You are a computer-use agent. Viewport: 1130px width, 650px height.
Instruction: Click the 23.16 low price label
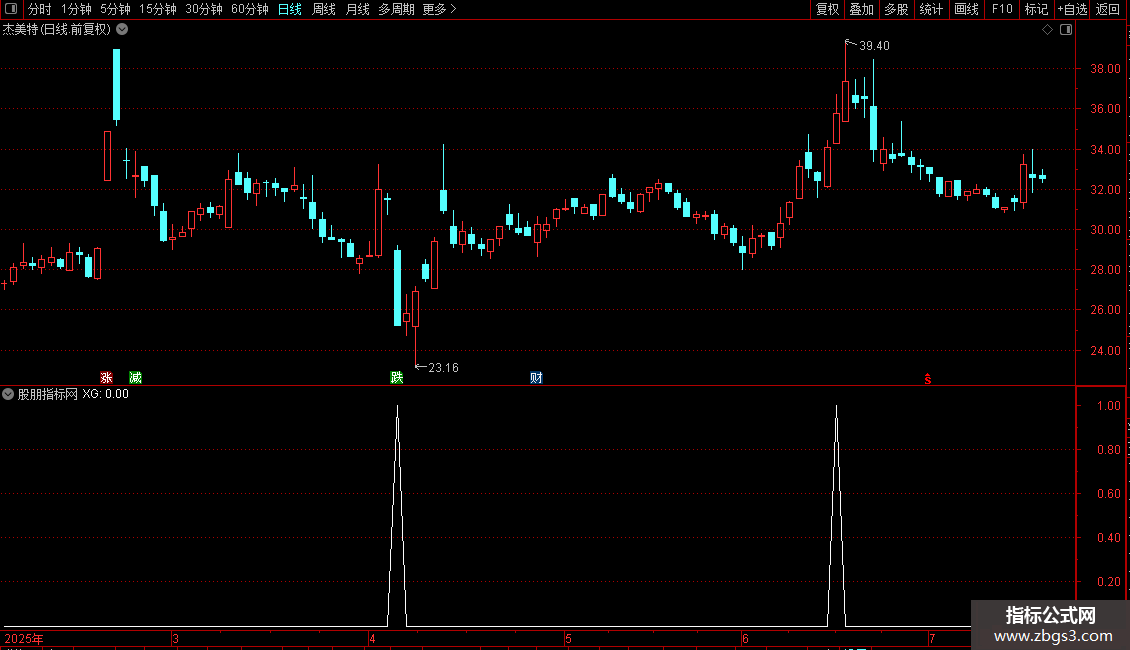tap(443, 368)
